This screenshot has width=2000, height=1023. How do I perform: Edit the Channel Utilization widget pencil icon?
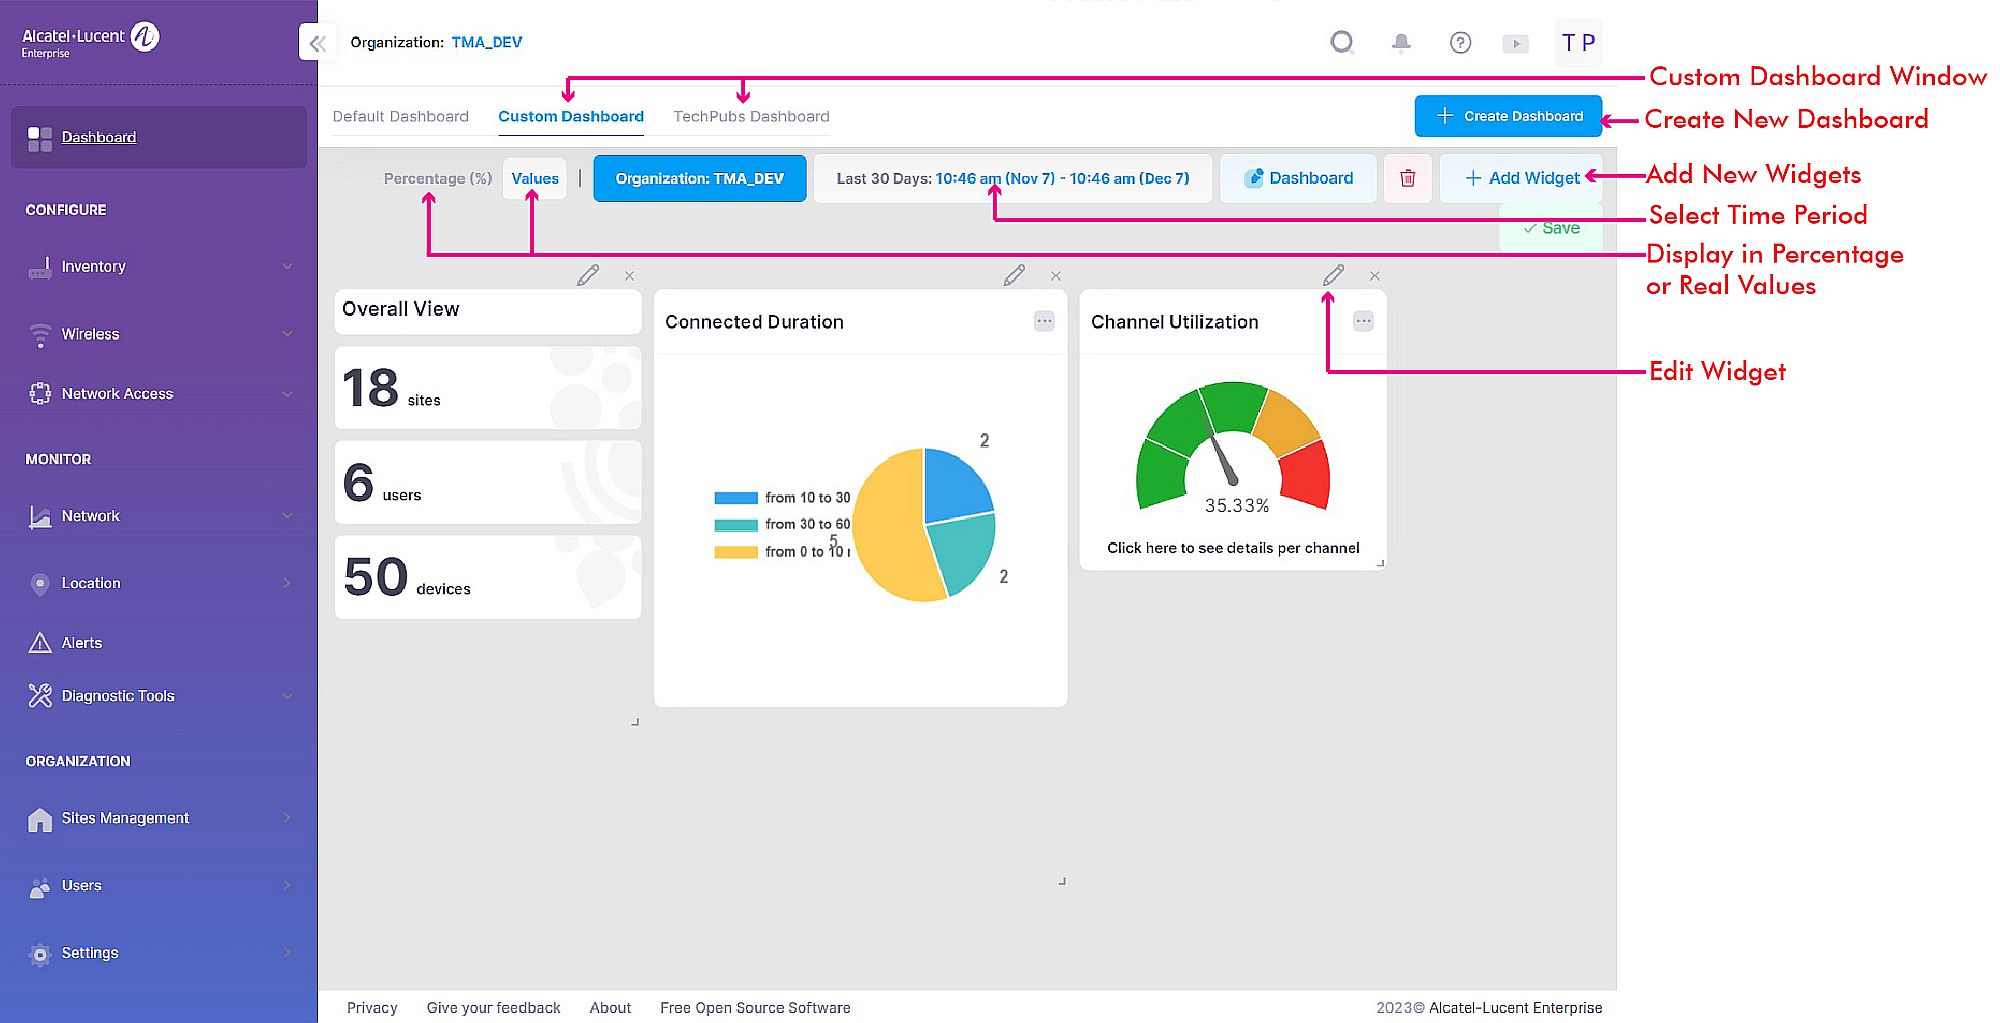pyautogui.click(x=1333, y=275)
